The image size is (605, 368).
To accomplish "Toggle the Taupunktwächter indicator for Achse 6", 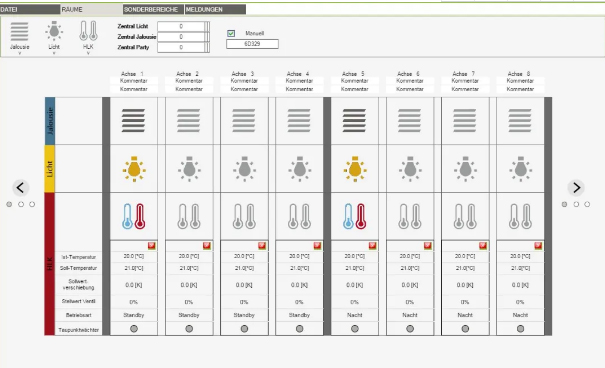I will click(x=410, y=329).
